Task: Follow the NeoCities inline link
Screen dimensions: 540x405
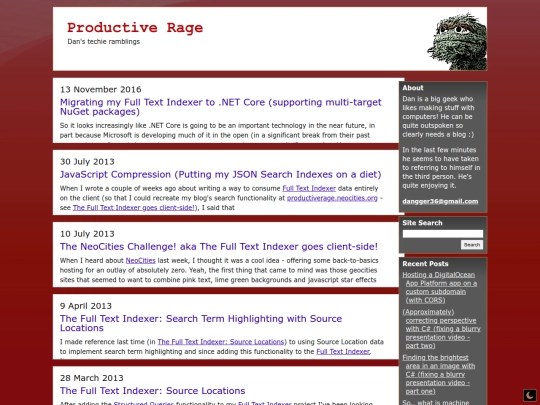Action: (x=141, y=260)
